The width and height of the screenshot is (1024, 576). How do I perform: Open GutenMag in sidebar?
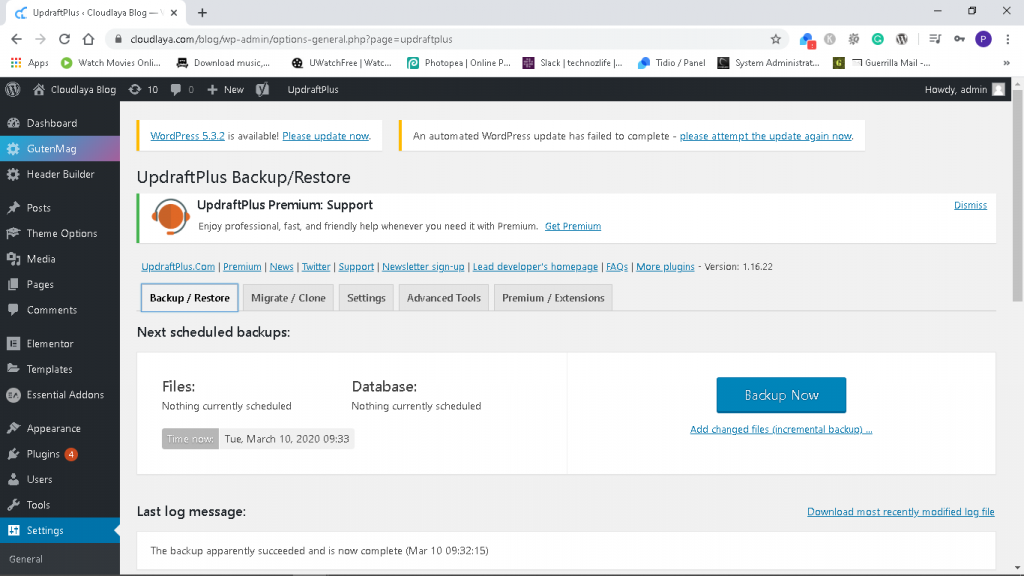[x=60, y=148]
